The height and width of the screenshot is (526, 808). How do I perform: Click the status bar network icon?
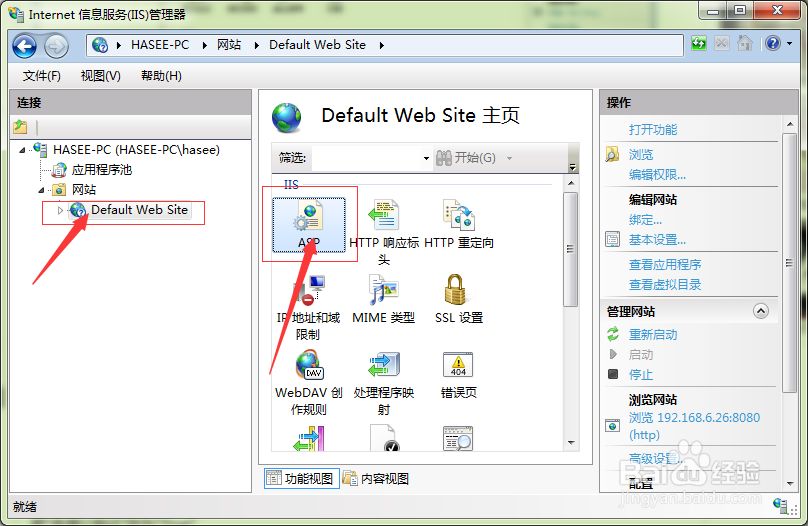click(x=780, y=505)
